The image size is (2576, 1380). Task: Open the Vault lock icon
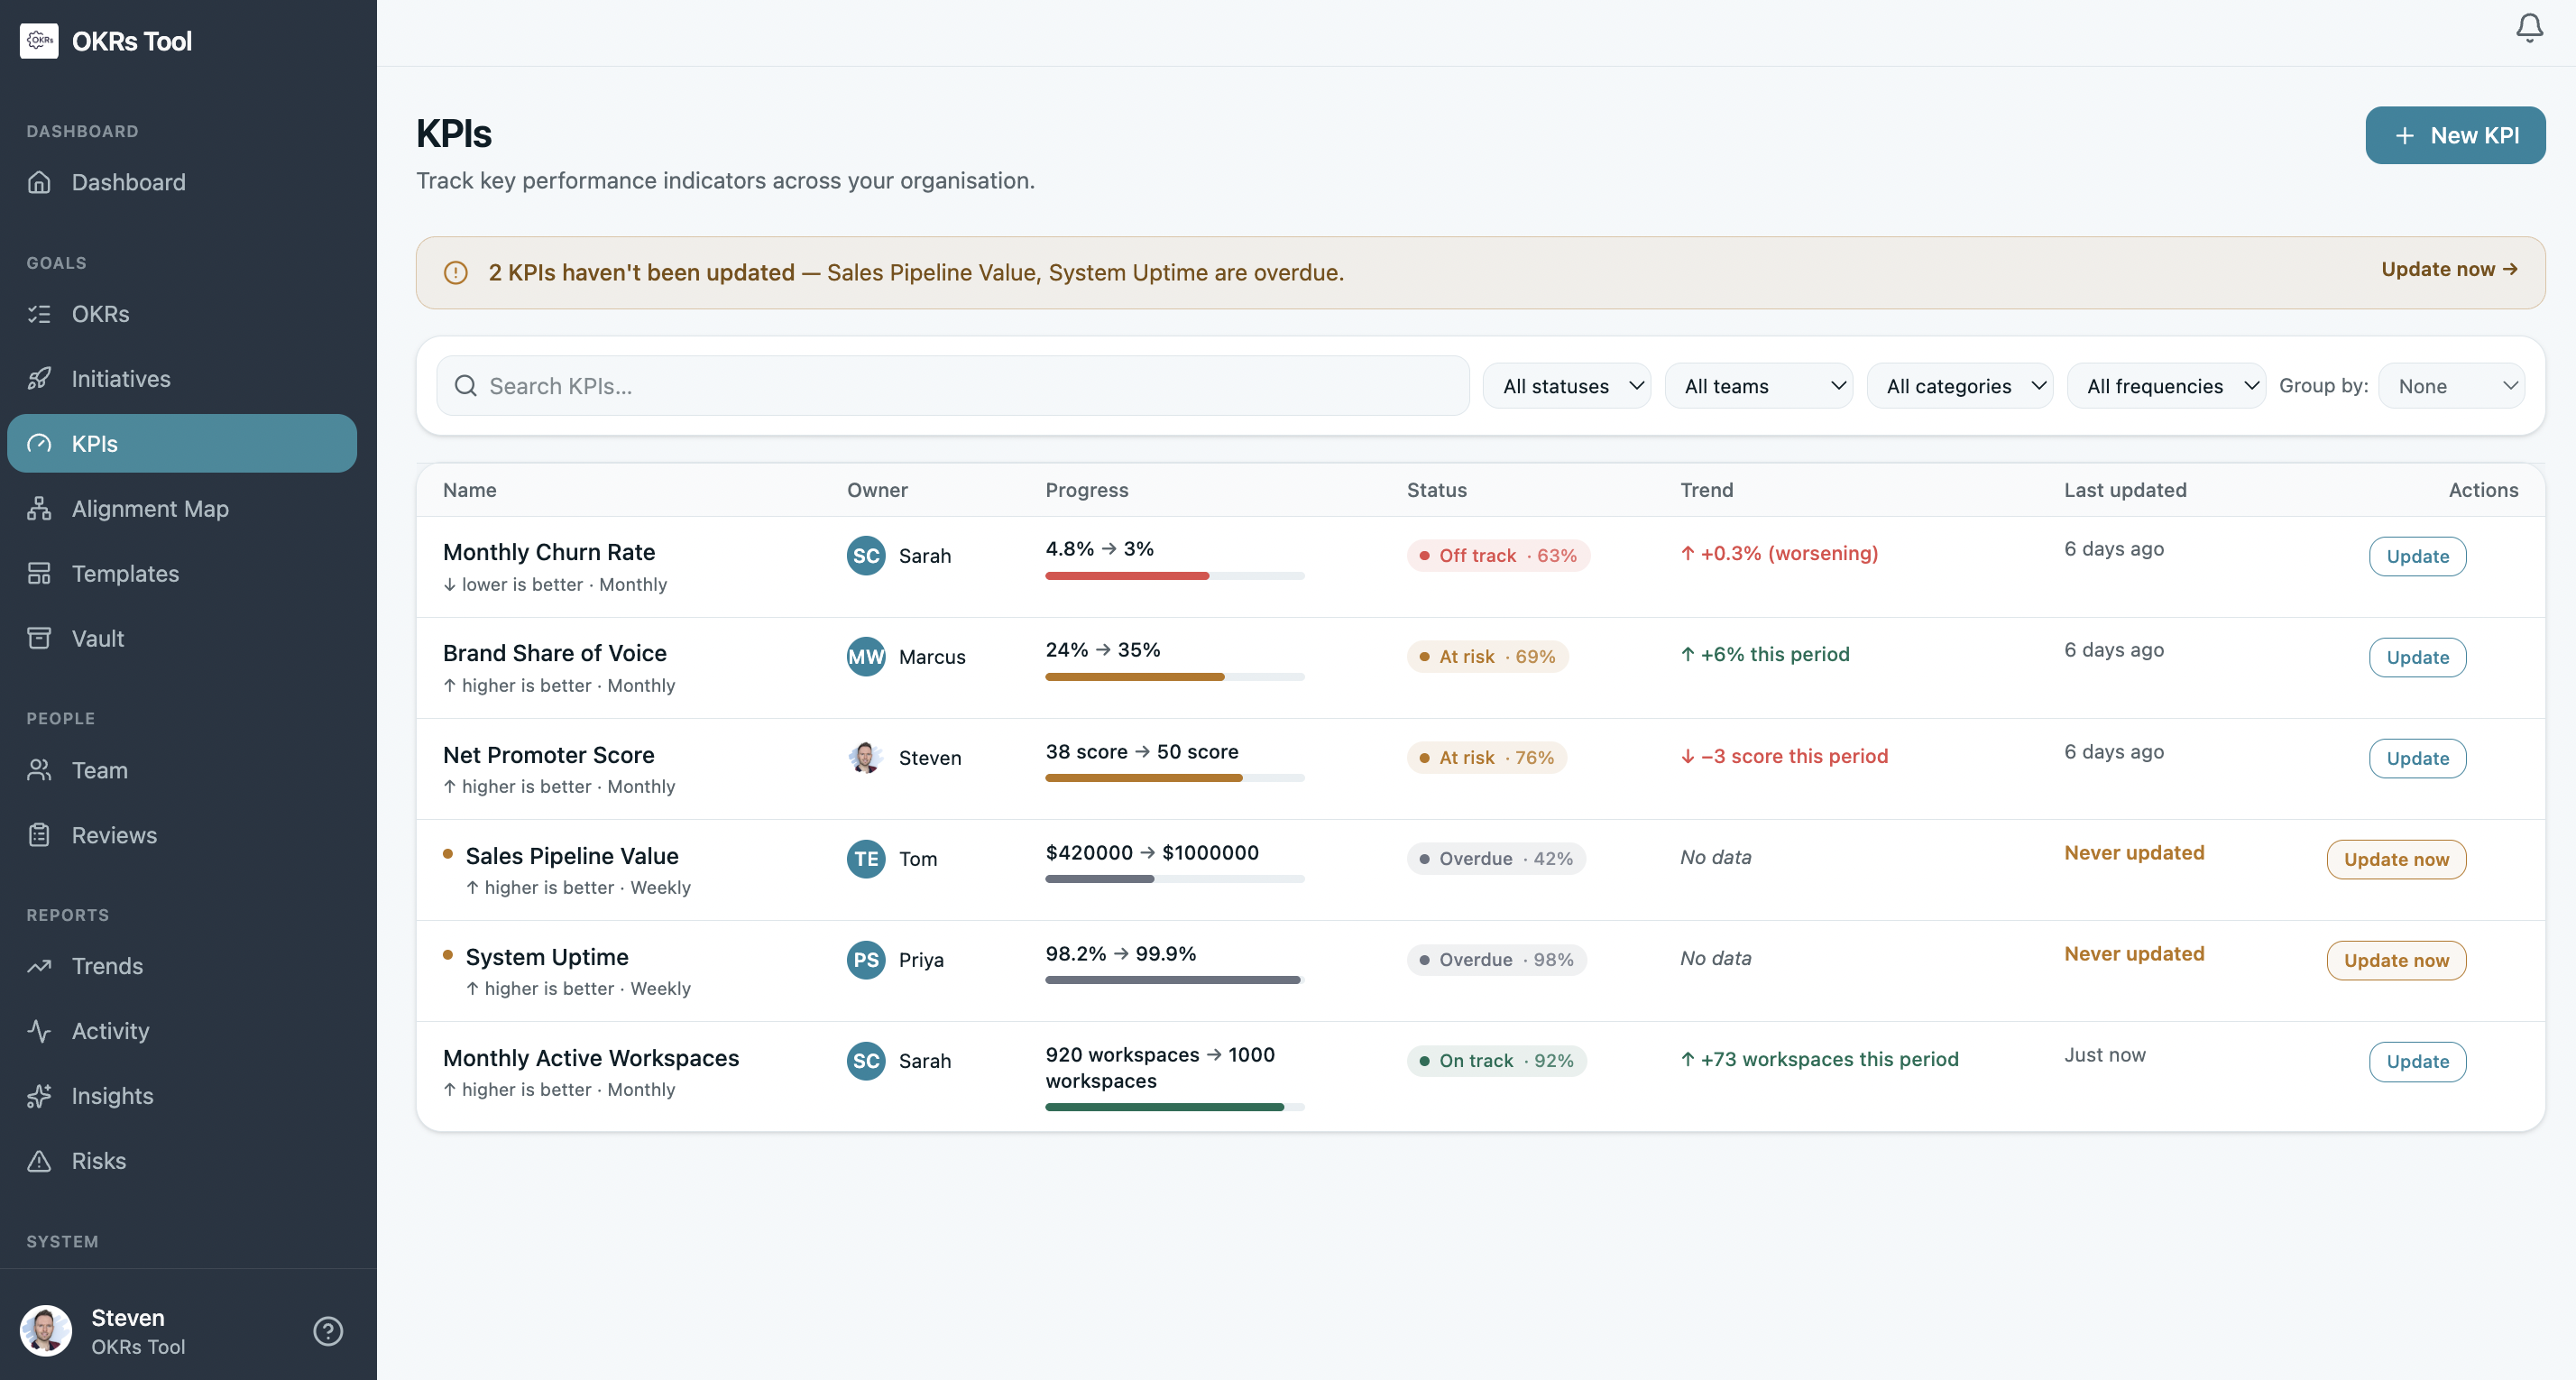point(39,638)
